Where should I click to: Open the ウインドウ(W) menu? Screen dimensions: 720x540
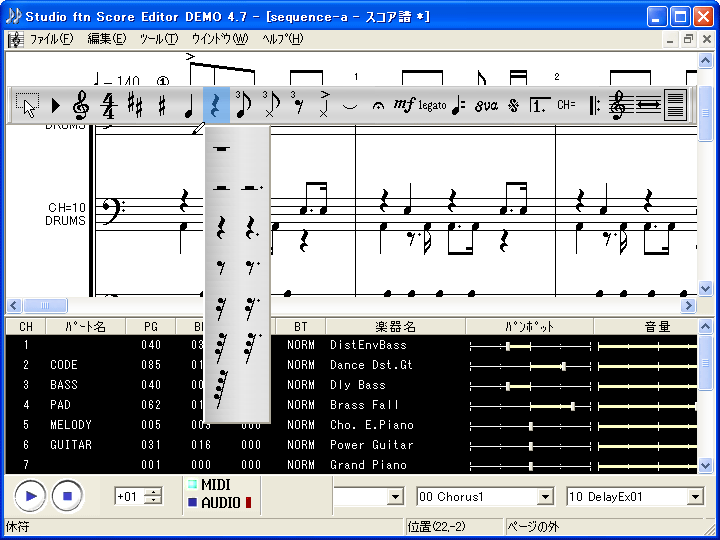click(x=220, y=39)
